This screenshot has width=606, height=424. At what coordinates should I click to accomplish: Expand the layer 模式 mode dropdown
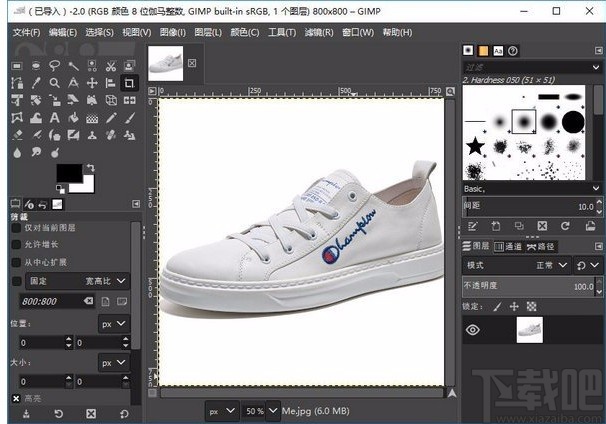click(548, 266)
